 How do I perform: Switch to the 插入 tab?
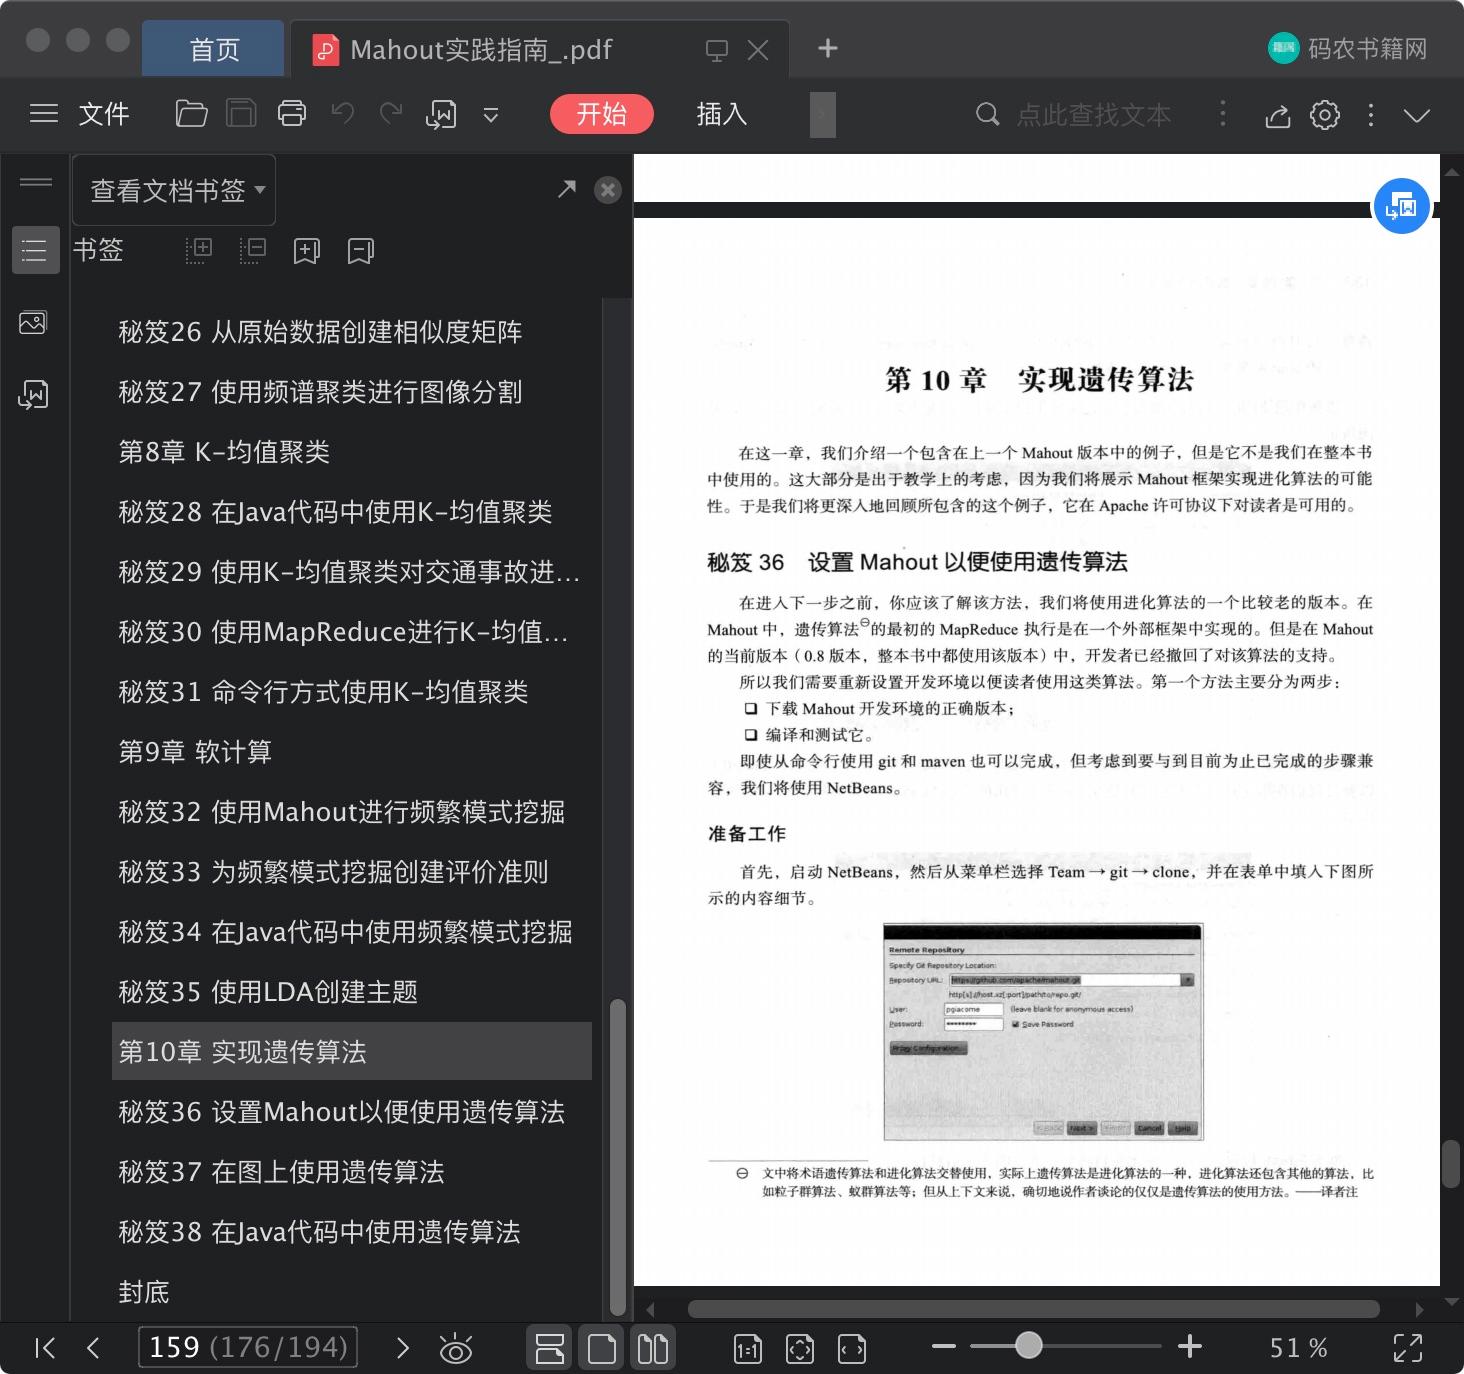tap(721, 114)
